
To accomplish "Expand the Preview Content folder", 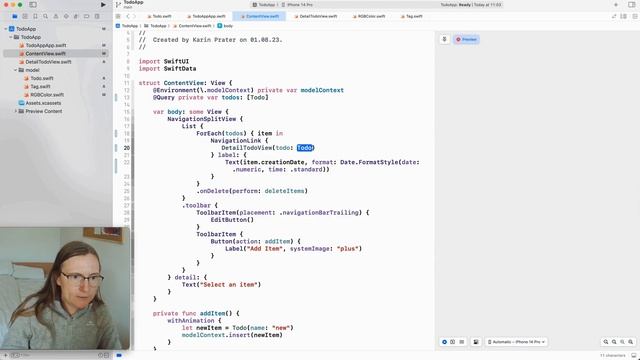I will (x=16, y=111).
